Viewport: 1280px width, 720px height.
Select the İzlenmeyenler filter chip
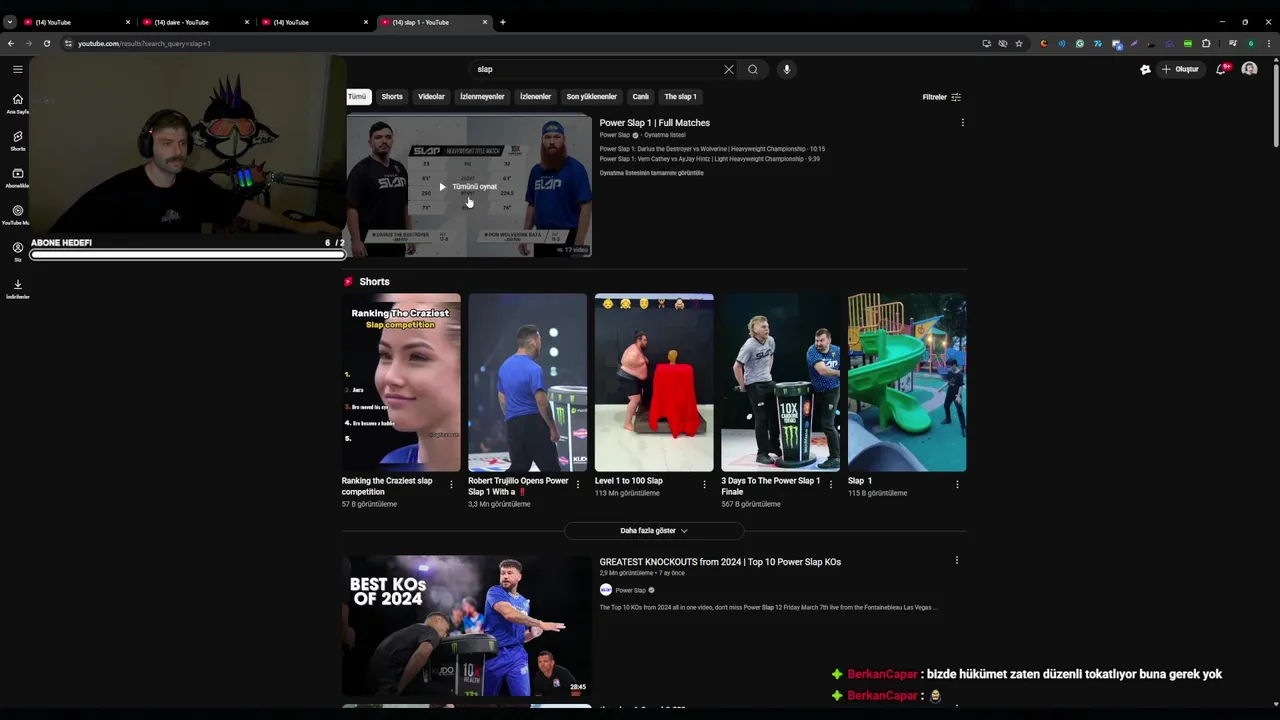point(482,97)
